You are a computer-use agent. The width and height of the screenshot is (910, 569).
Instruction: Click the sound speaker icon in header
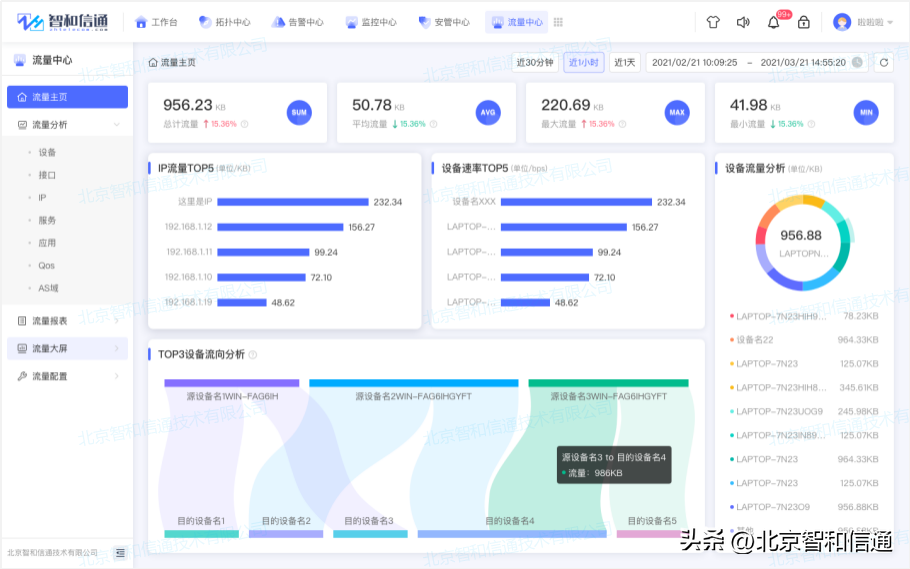(x=743, y=22)
